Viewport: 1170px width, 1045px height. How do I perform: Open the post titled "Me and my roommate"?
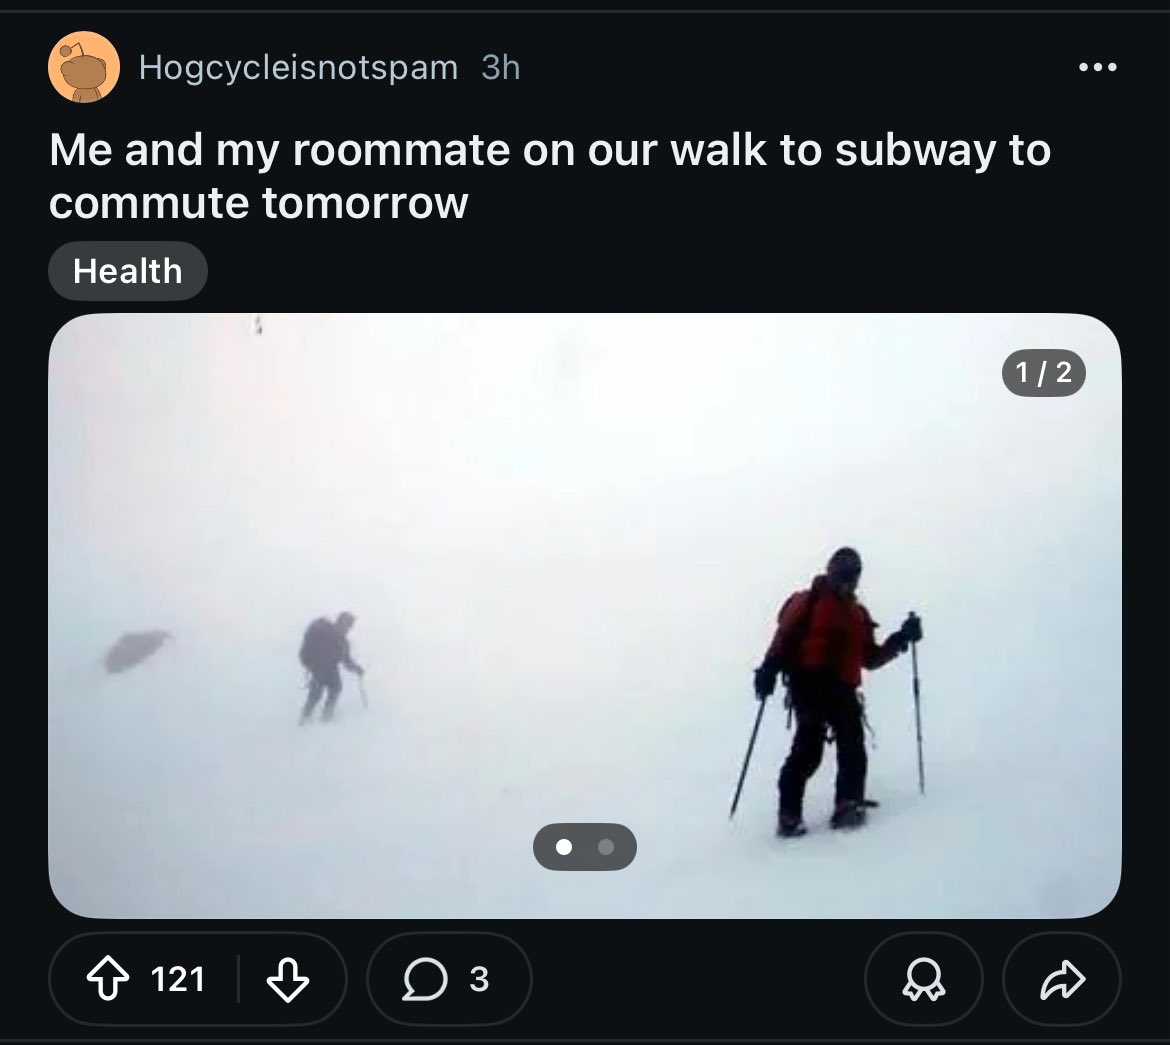coord(549,176)
